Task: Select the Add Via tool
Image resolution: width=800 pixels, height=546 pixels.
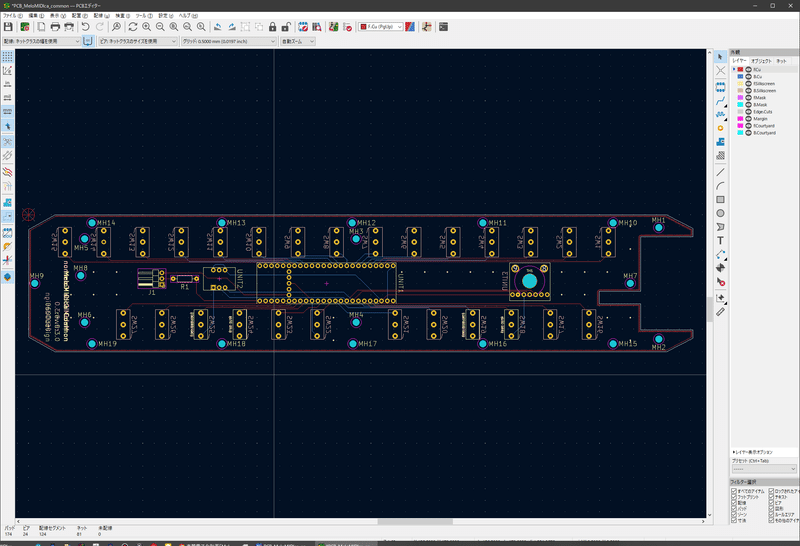Action: (x=720, y=128)
